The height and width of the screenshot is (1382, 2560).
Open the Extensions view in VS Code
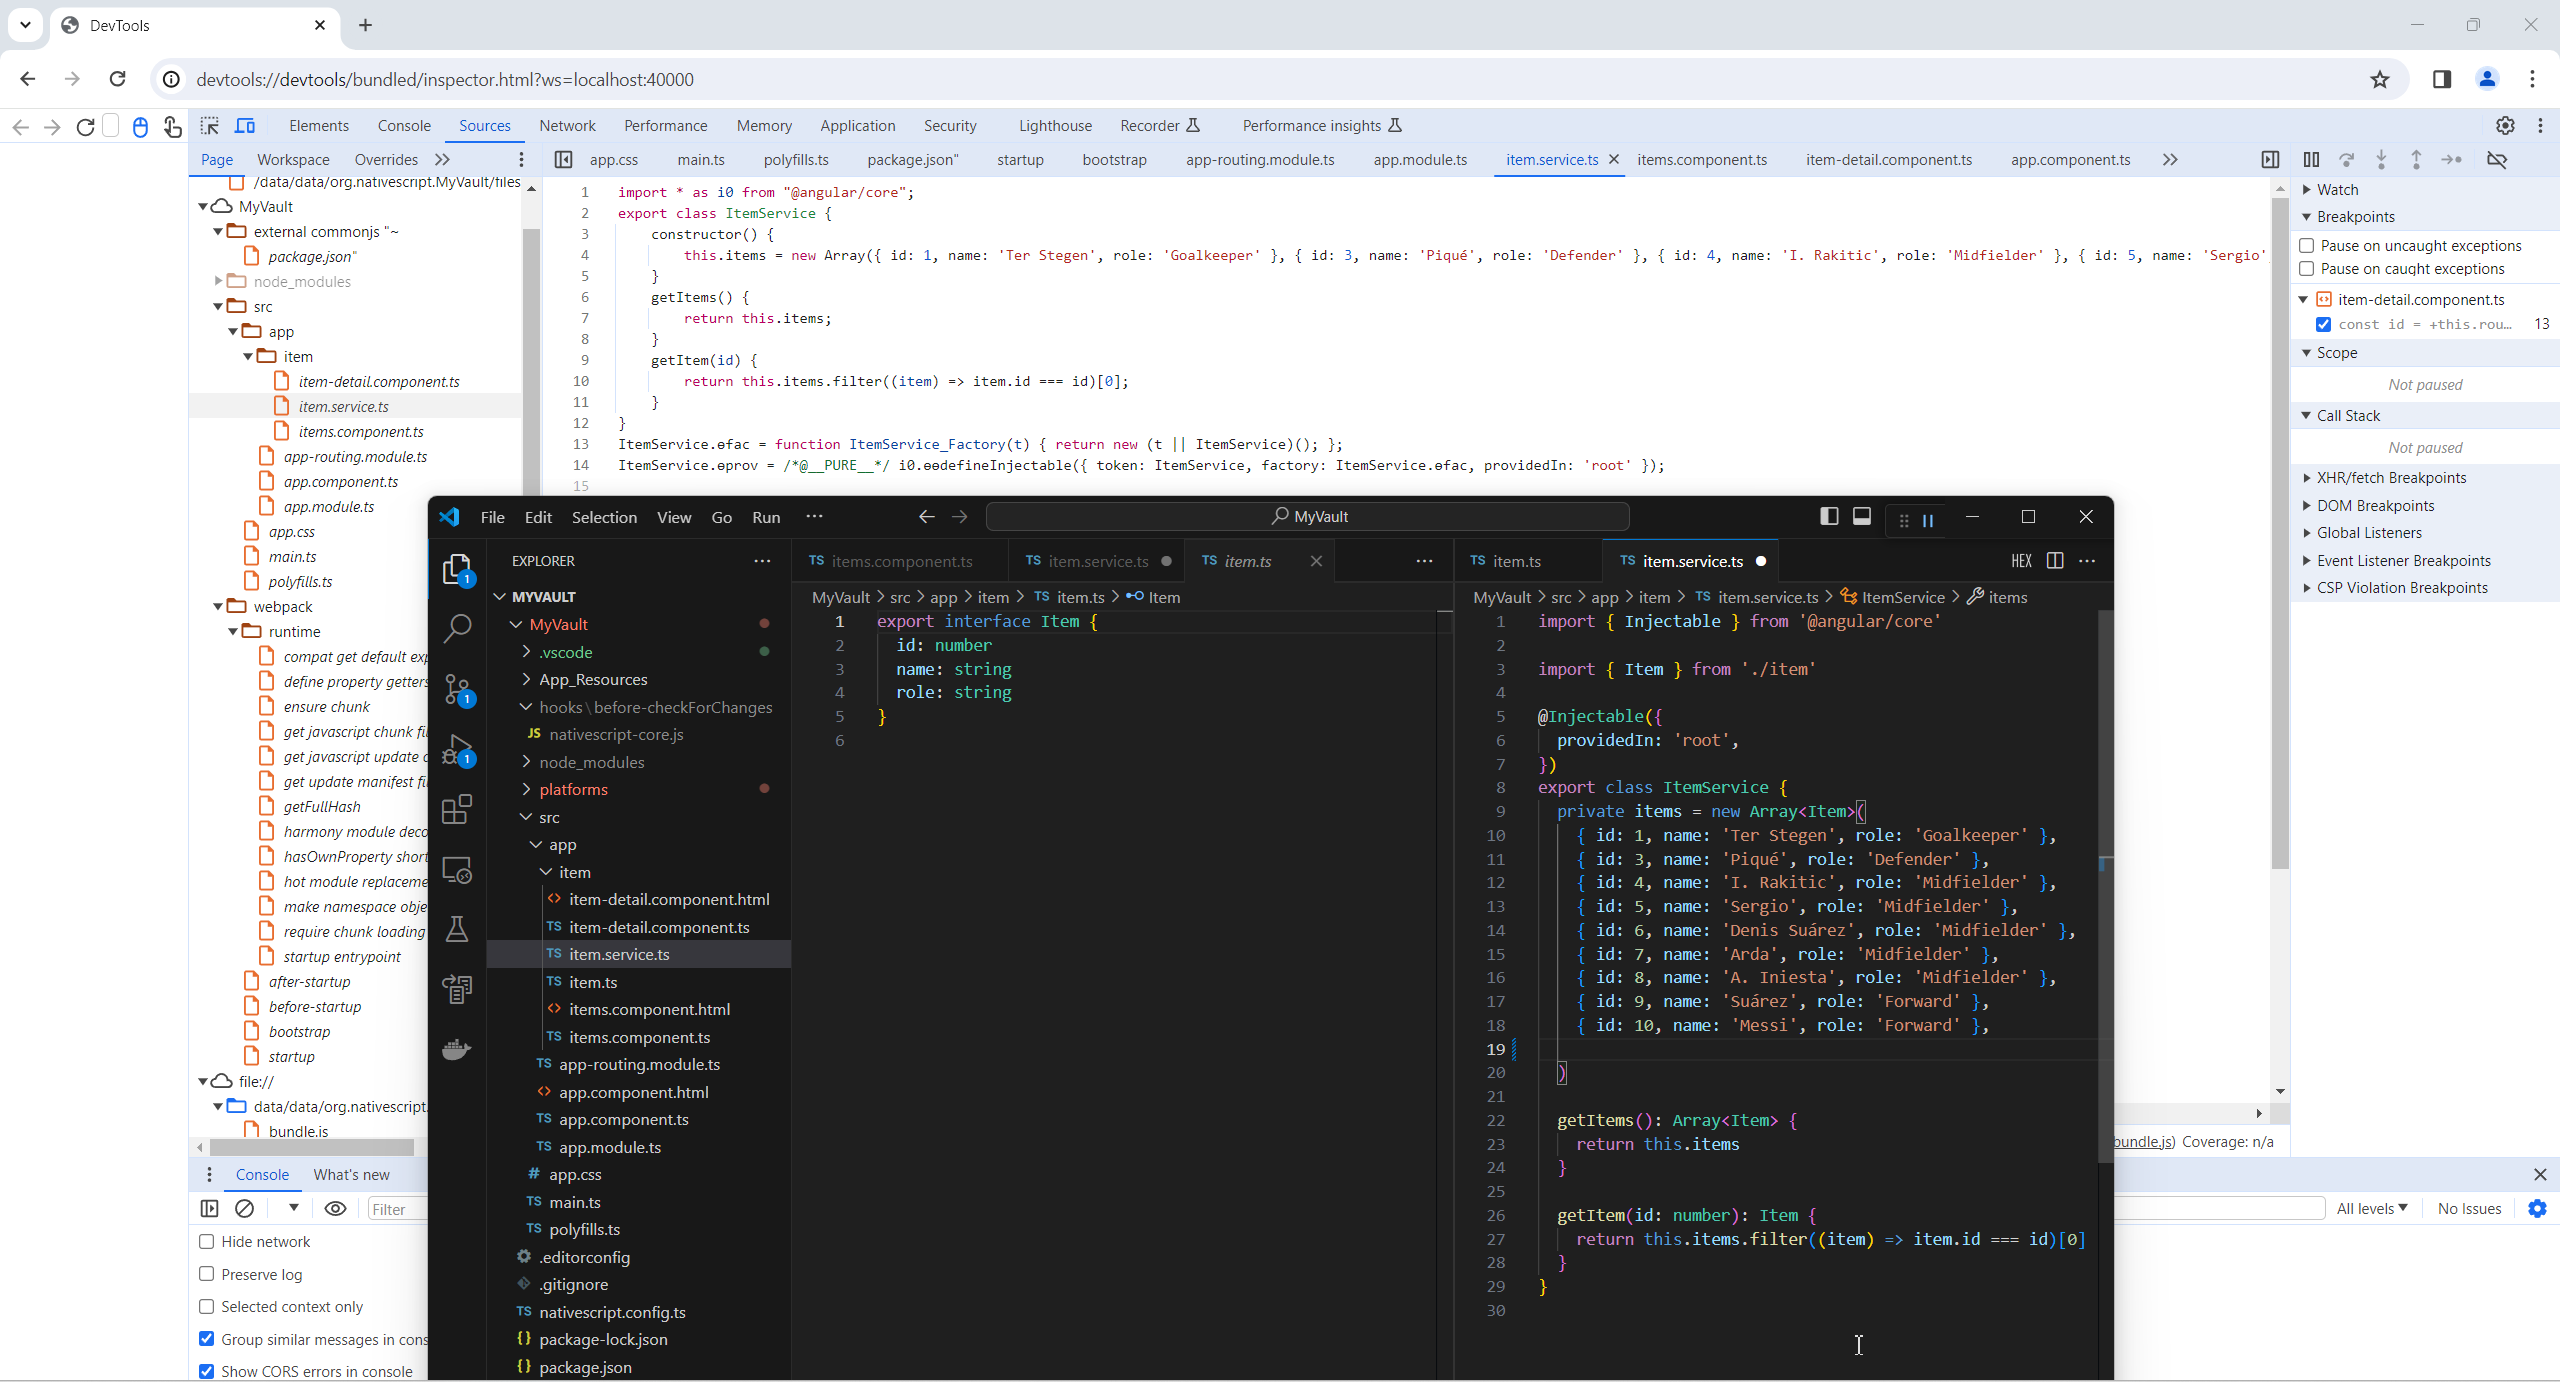pyautogui.click(x=457, y=809)
